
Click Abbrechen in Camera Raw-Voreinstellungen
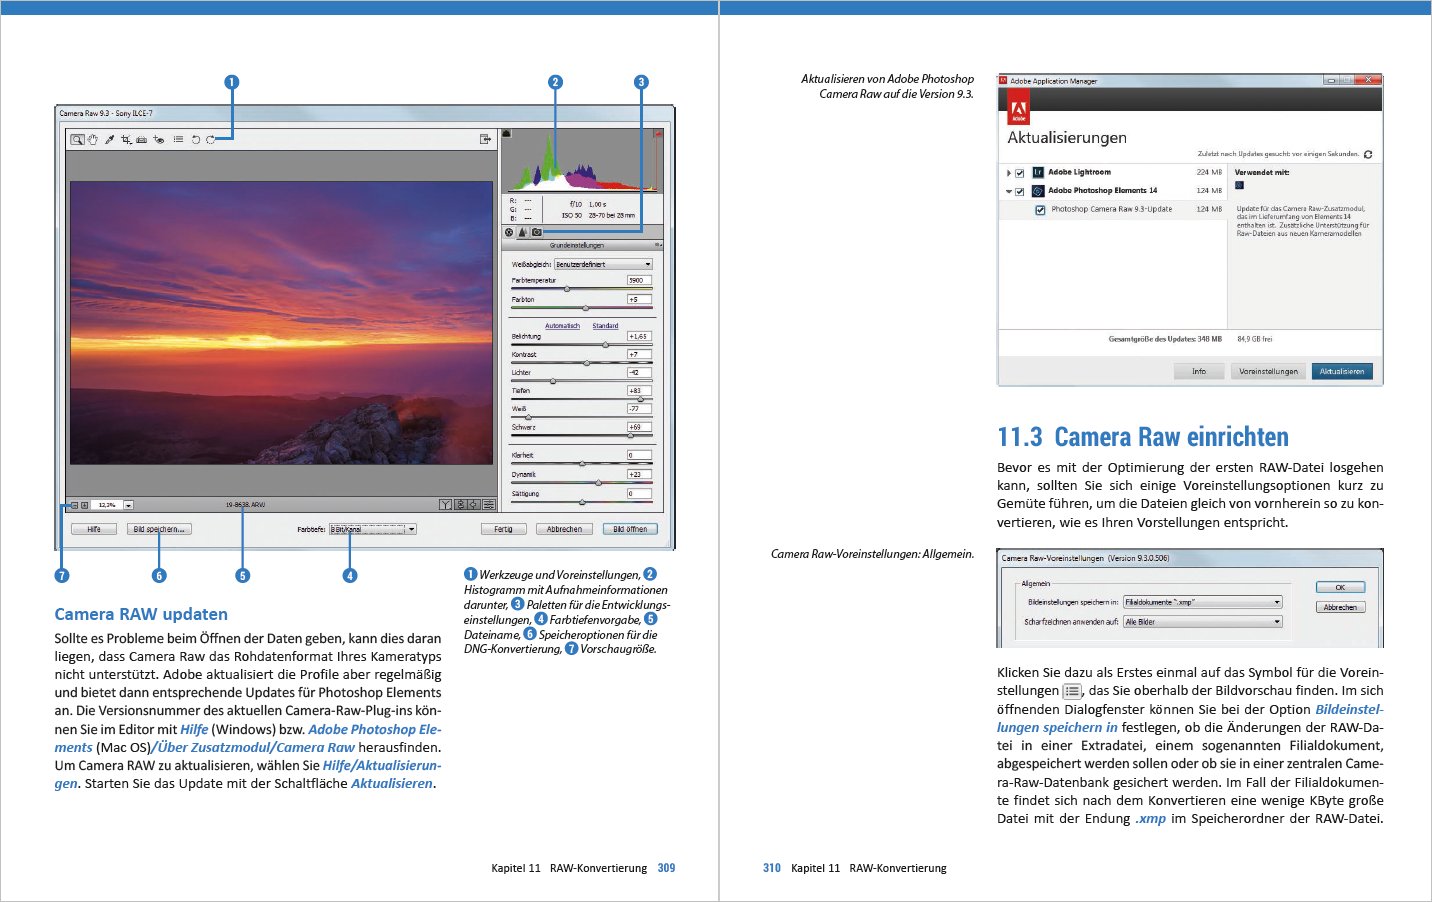(1340, 607)
